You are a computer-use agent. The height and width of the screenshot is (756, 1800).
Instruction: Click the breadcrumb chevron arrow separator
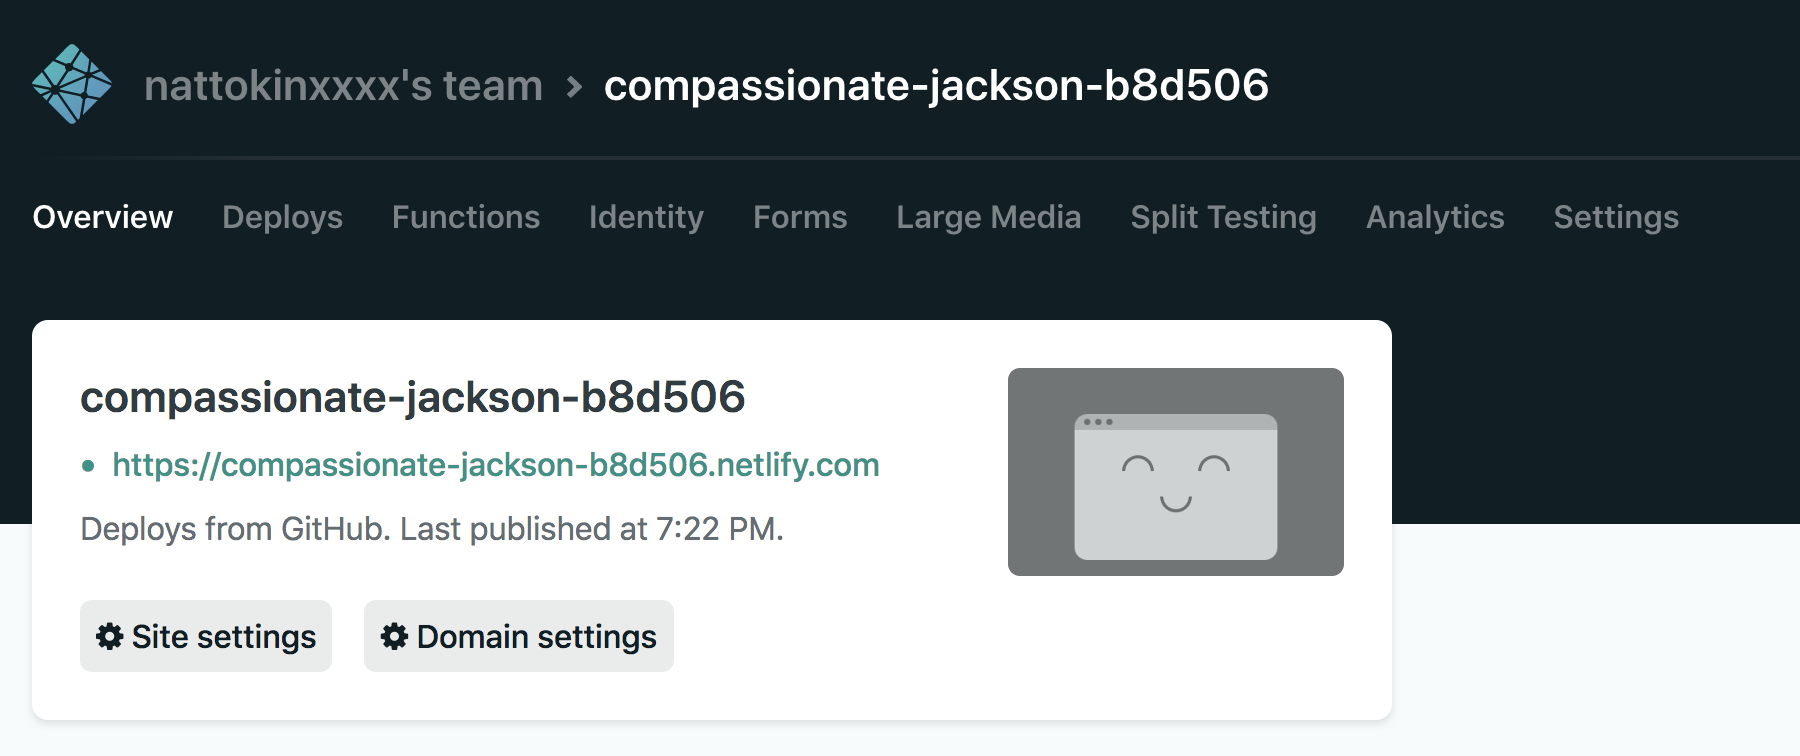coord(574,86)
